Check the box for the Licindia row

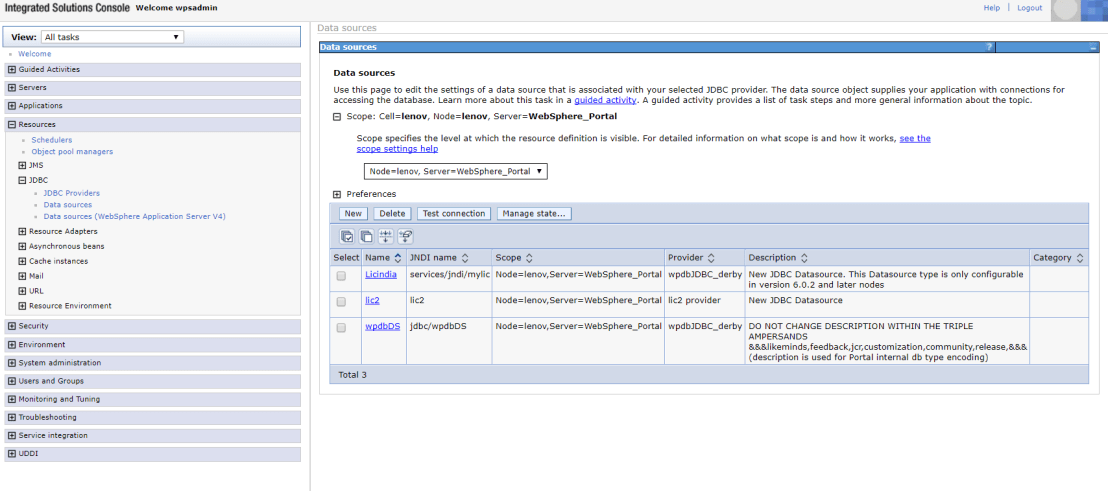point(342,275)
